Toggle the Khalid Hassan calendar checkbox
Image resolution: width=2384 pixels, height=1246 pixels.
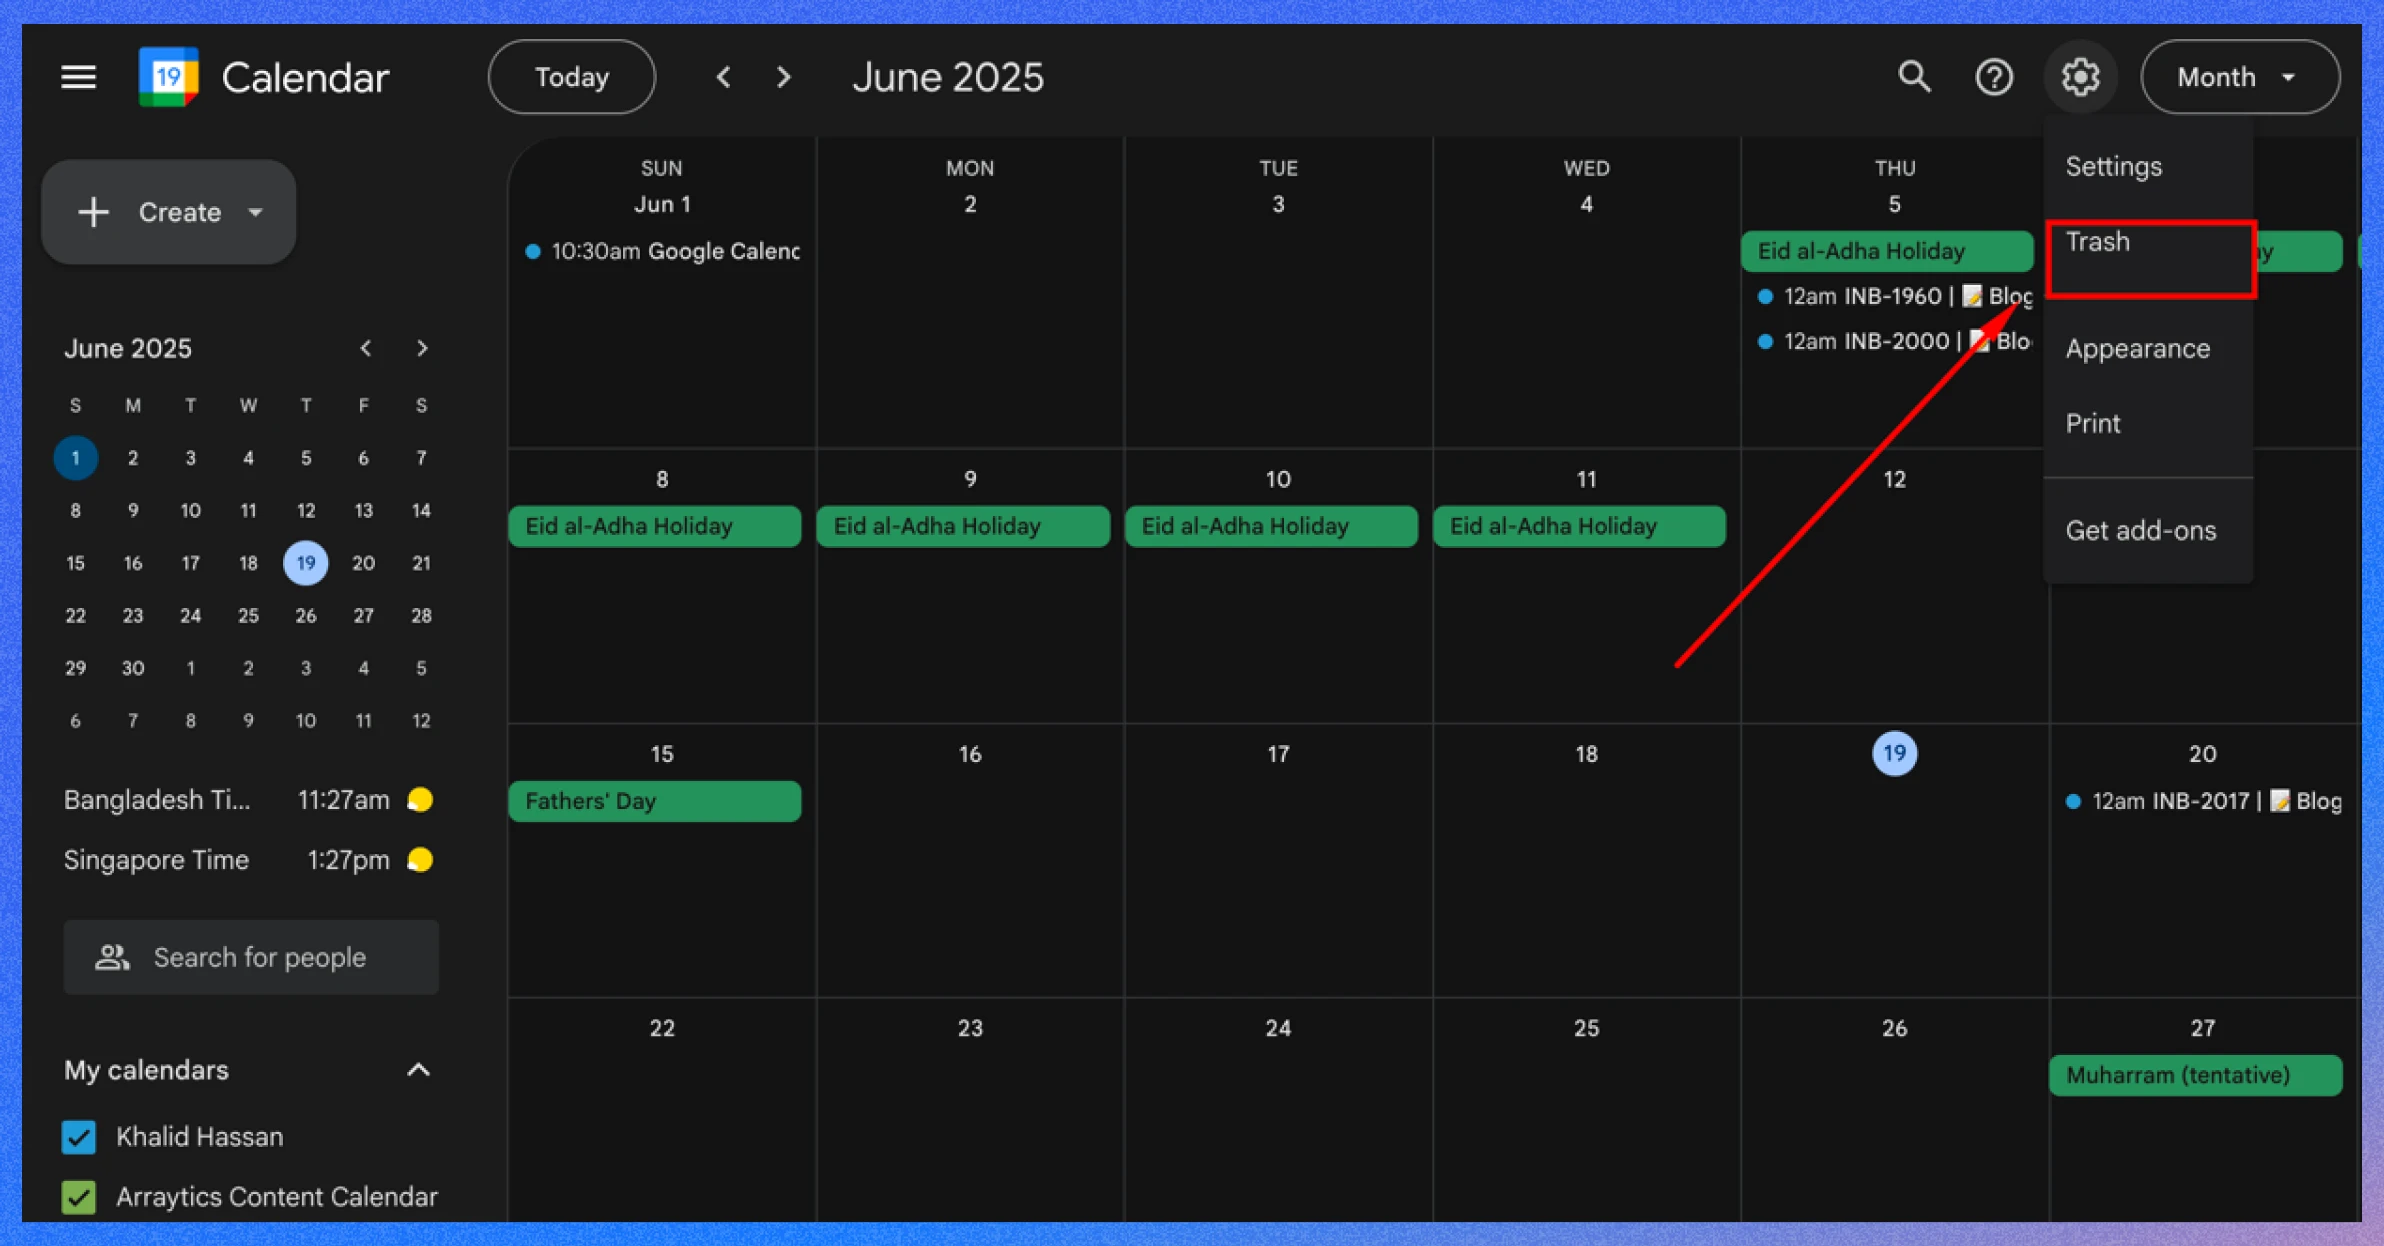point(79,1137)
